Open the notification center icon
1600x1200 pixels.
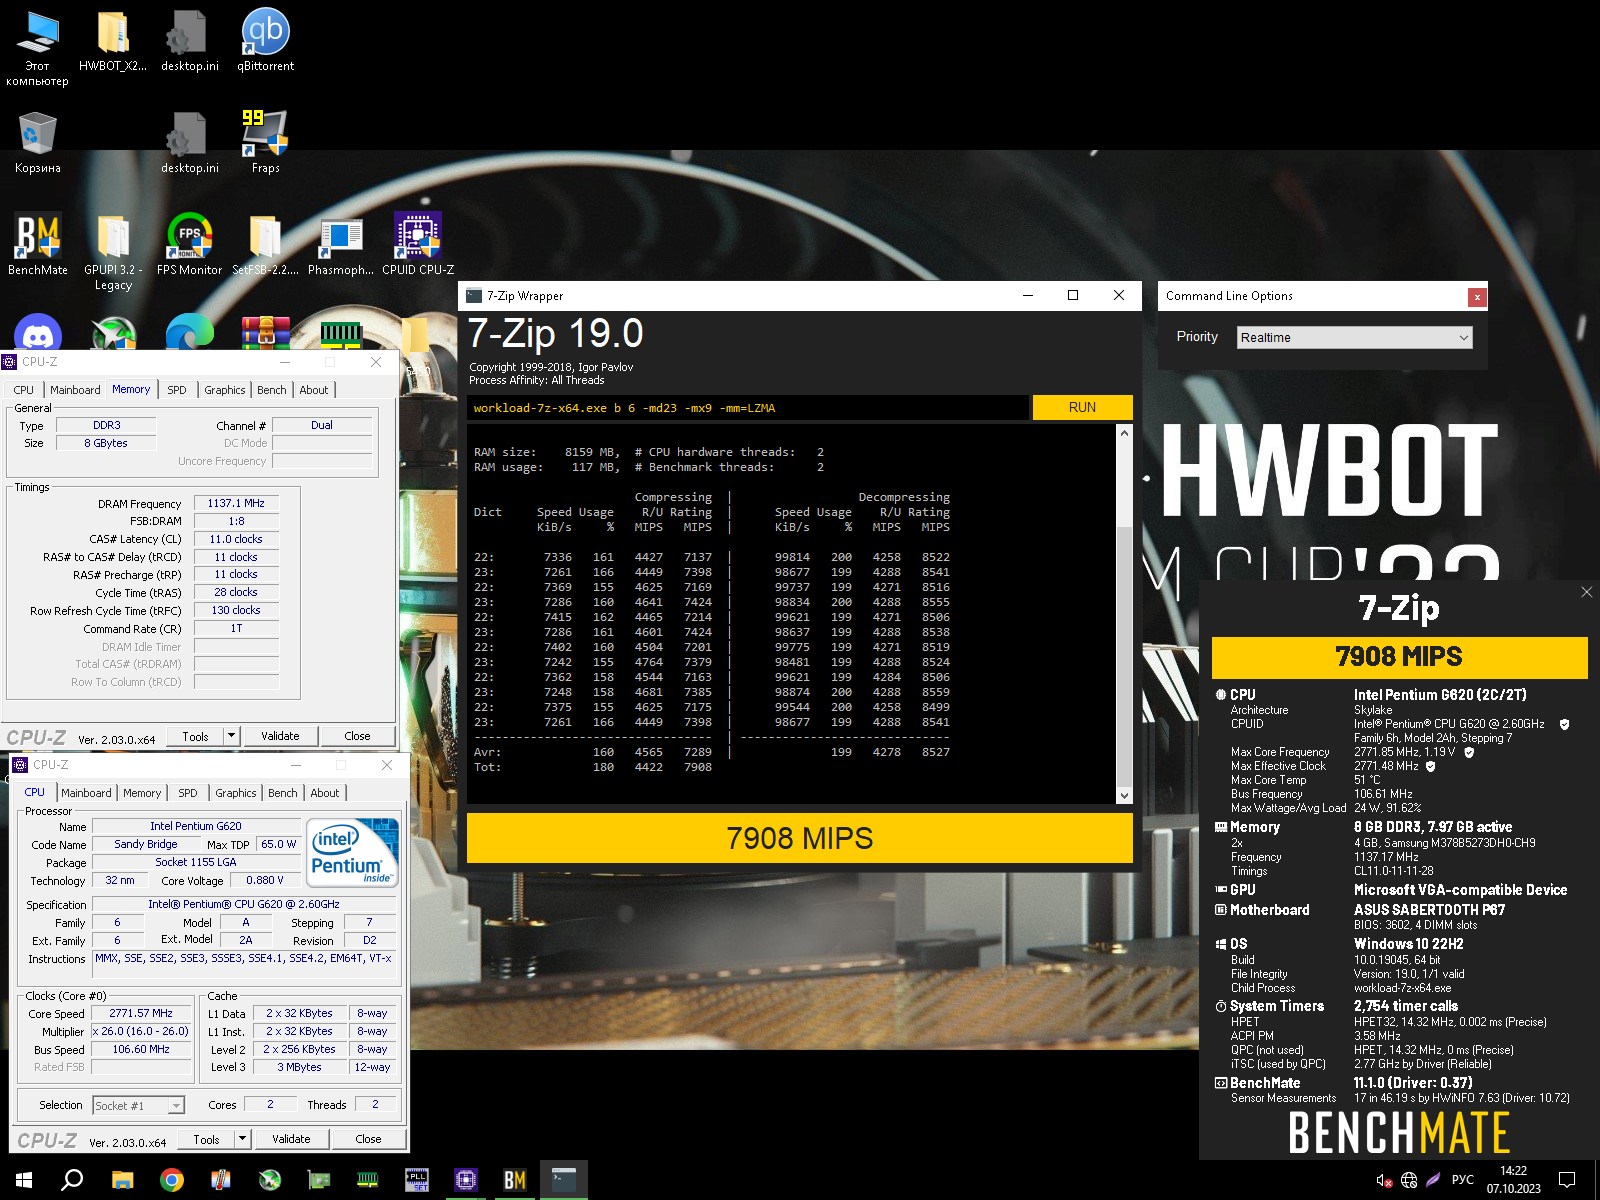[x=1567, y=1180]
